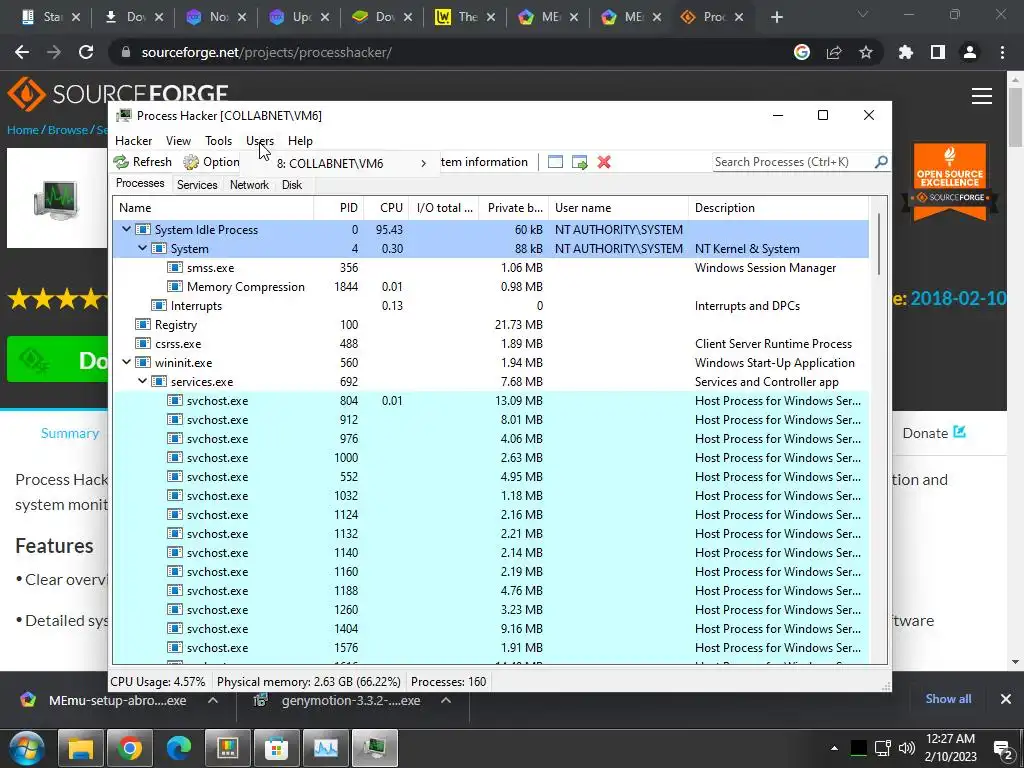The image size is (1024, 768).
Task: Click the Refresh toolbar icon in Process Hacker
Action: pos(121,162)
